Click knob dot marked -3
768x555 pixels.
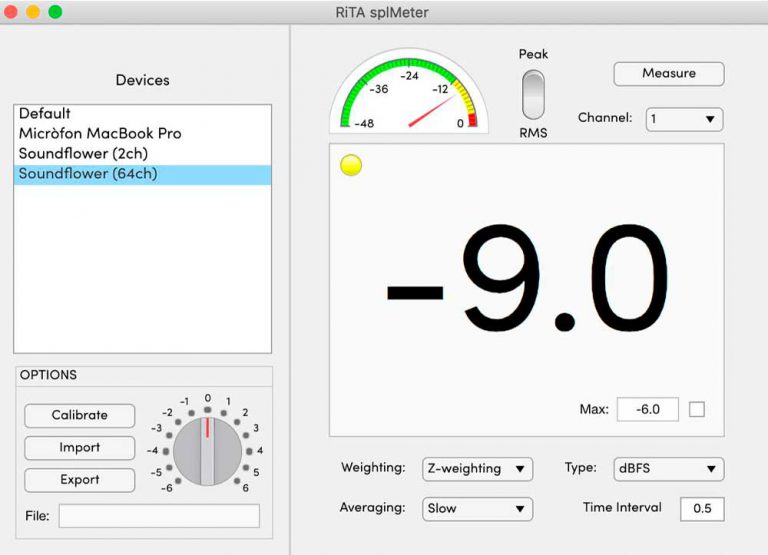coord(169,435)
